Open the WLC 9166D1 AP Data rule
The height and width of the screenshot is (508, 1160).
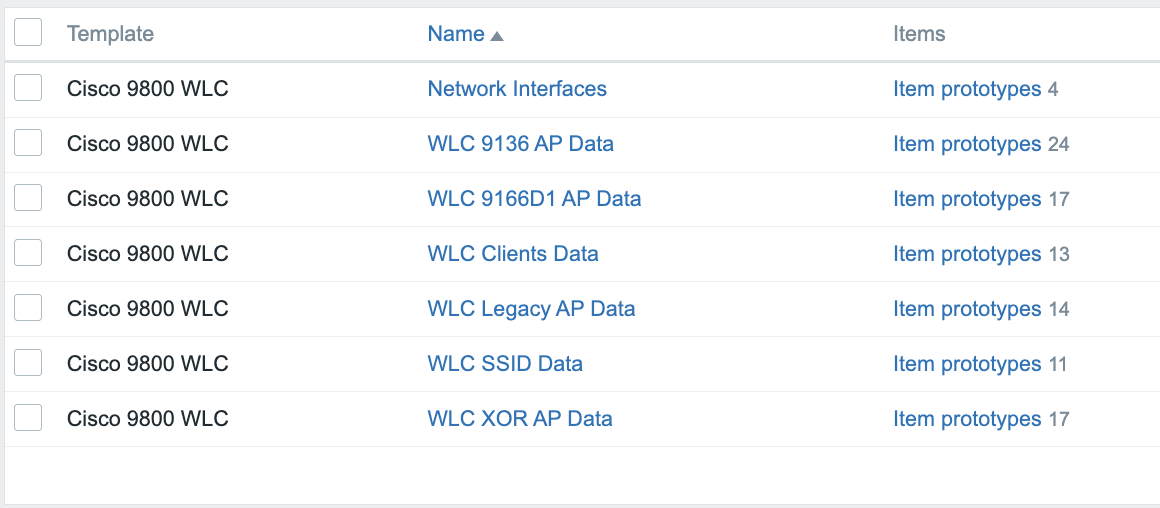[534, 199]
